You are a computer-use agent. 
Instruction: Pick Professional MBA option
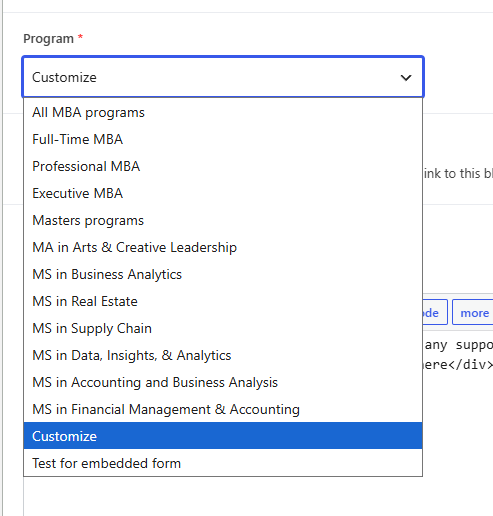click(x=223, y=166)
